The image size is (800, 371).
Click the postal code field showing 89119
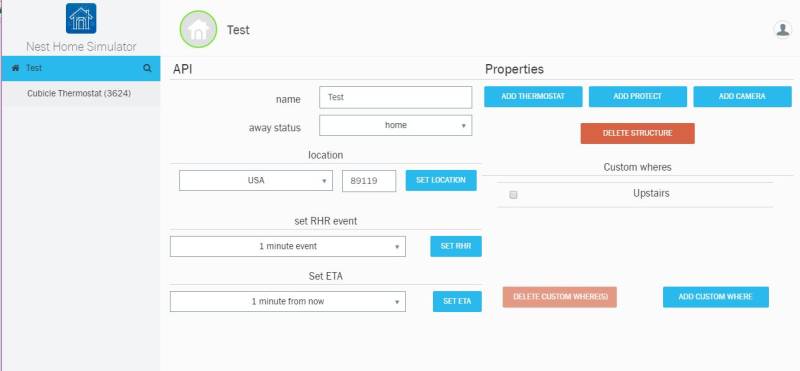(369, 181)
